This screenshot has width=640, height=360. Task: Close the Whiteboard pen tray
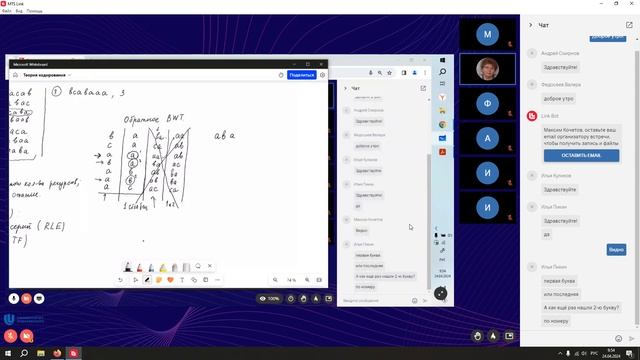click(210, 266)
